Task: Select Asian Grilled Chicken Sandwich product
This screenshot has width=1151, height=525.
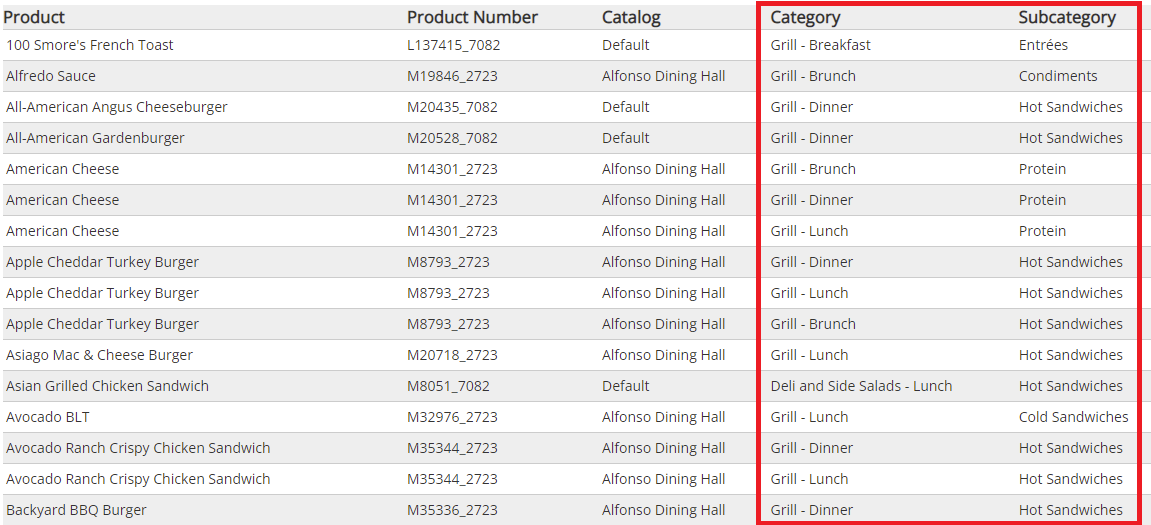Action: (107, 385)
